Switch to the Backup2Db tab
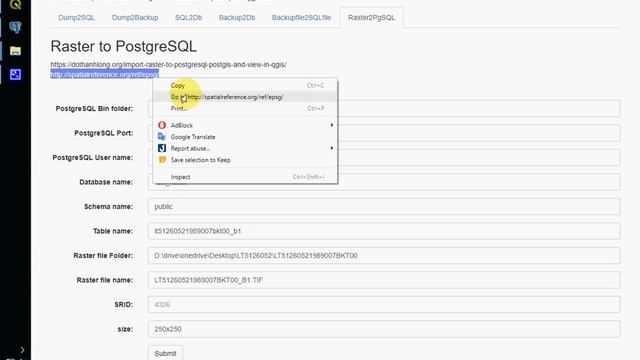This screenshot has width=640, height=360. pyautogui.click(x=237, y=18)
